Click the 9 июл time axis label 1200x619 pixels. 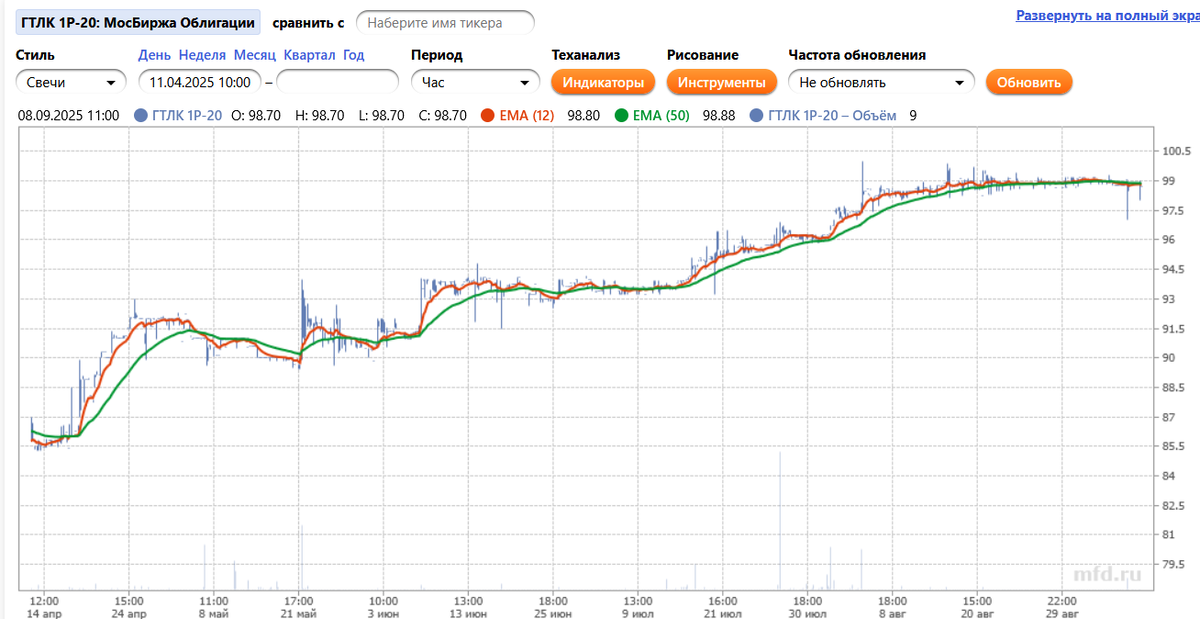[639, 613]
